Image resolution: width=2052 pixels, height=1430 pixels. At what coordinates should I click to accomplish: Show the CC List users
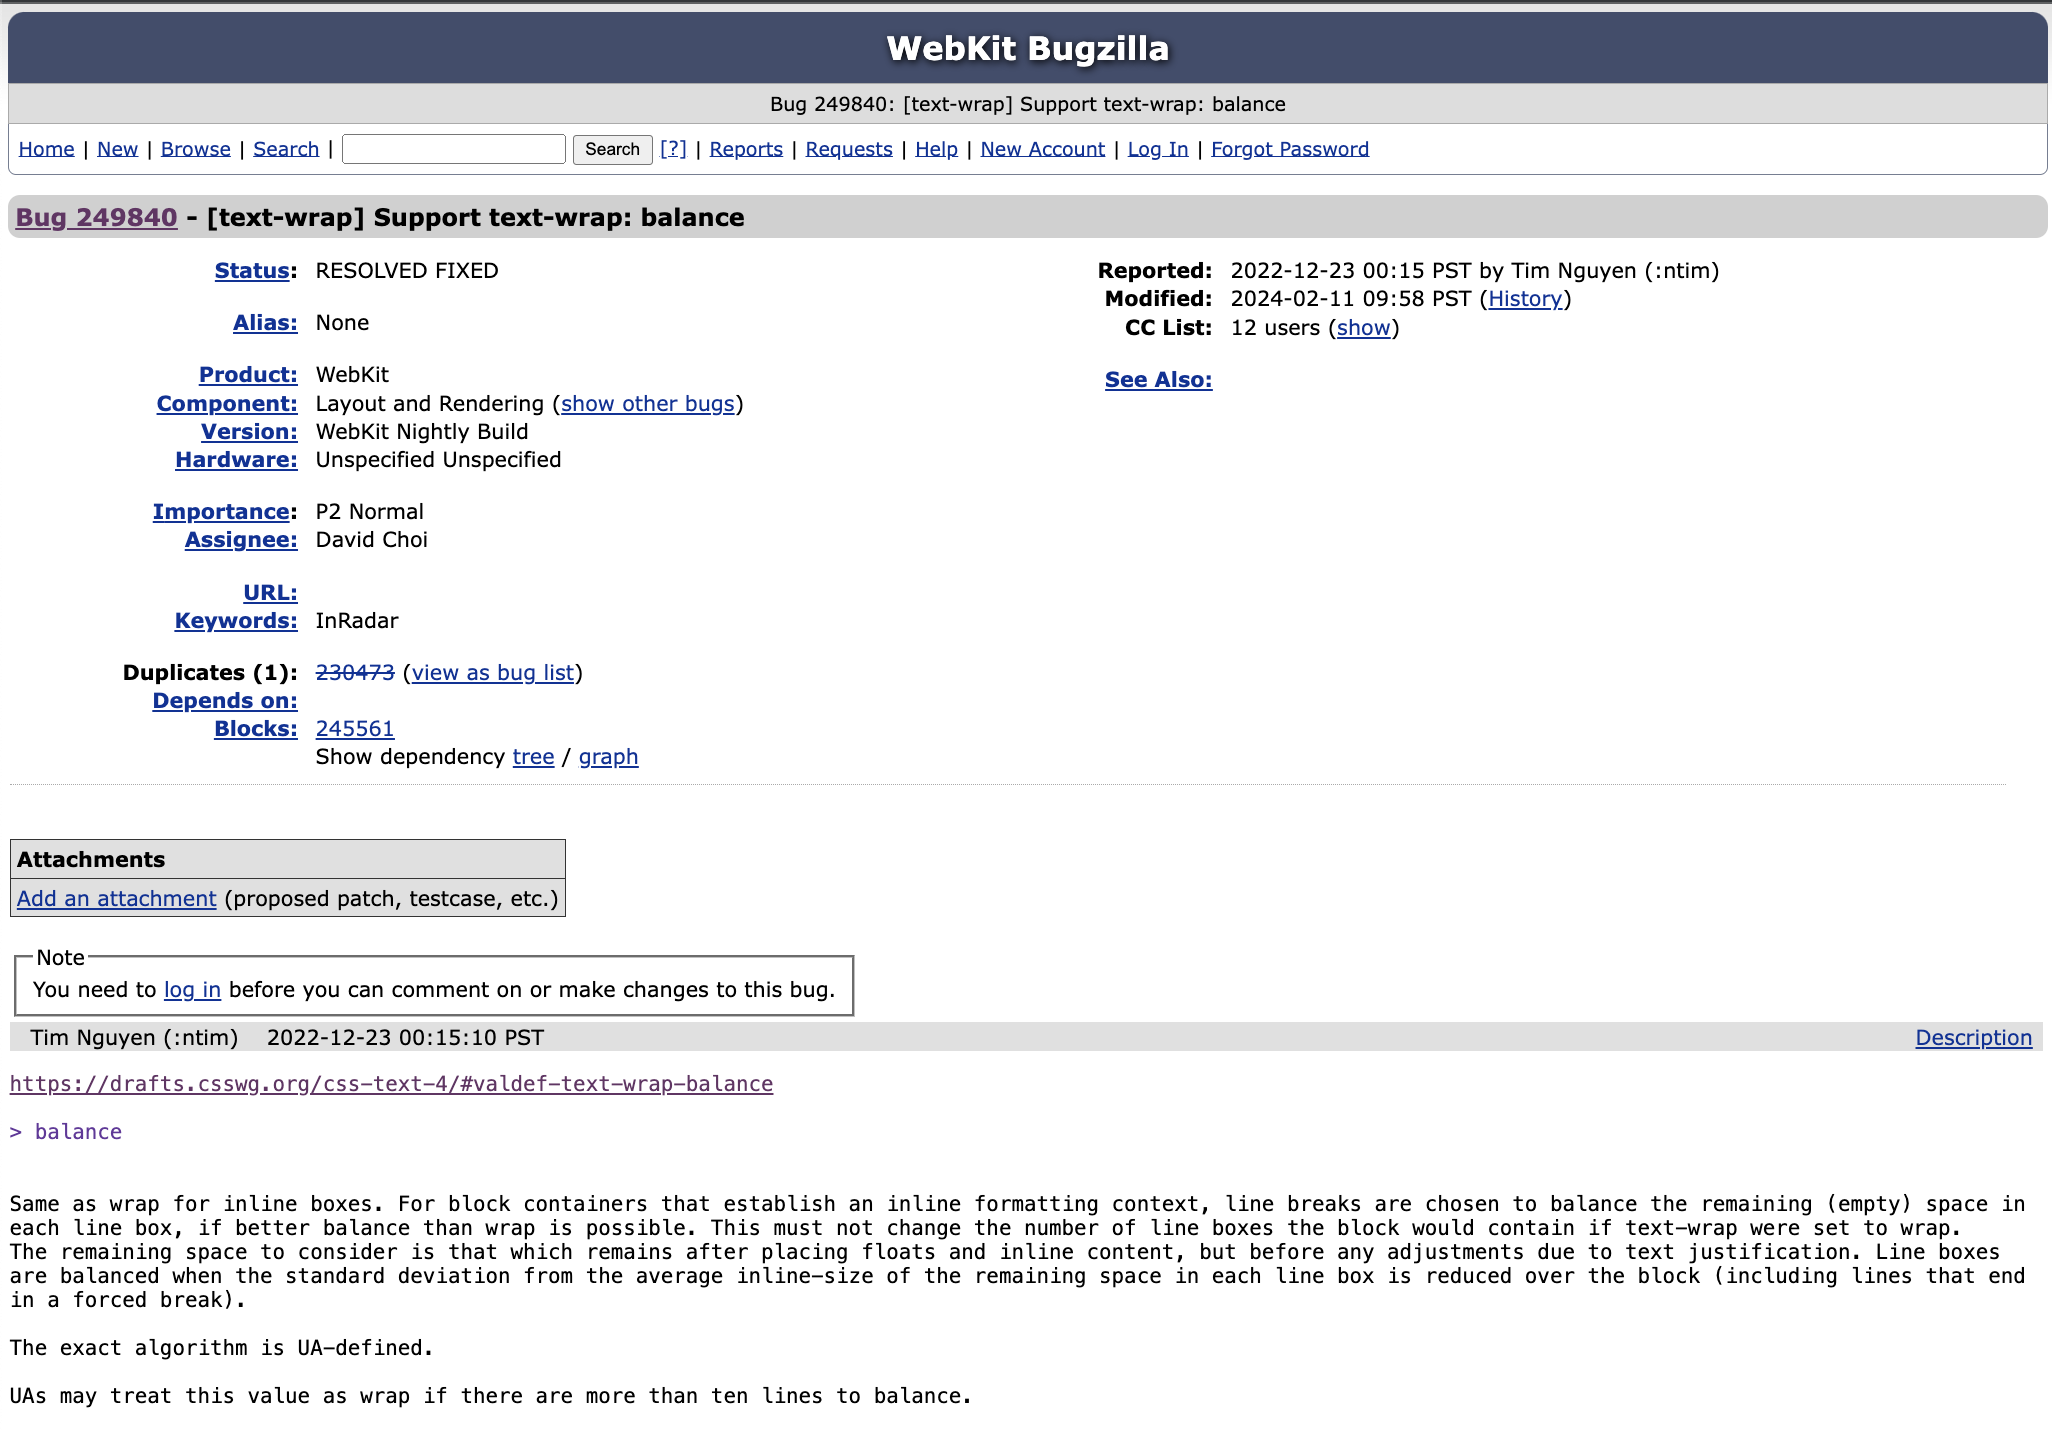1363,328
